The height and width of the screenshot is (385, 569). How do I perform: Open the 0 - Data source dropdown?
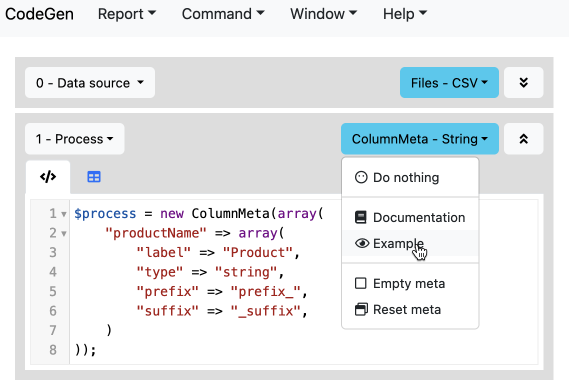click(90, 83)
